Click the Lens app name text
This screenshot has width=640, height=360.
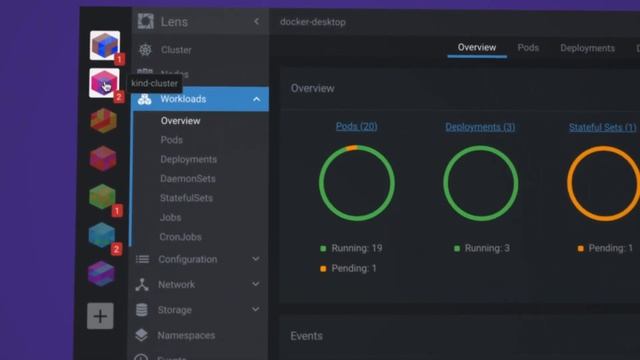pyautogui.click(x=174, y=22)
